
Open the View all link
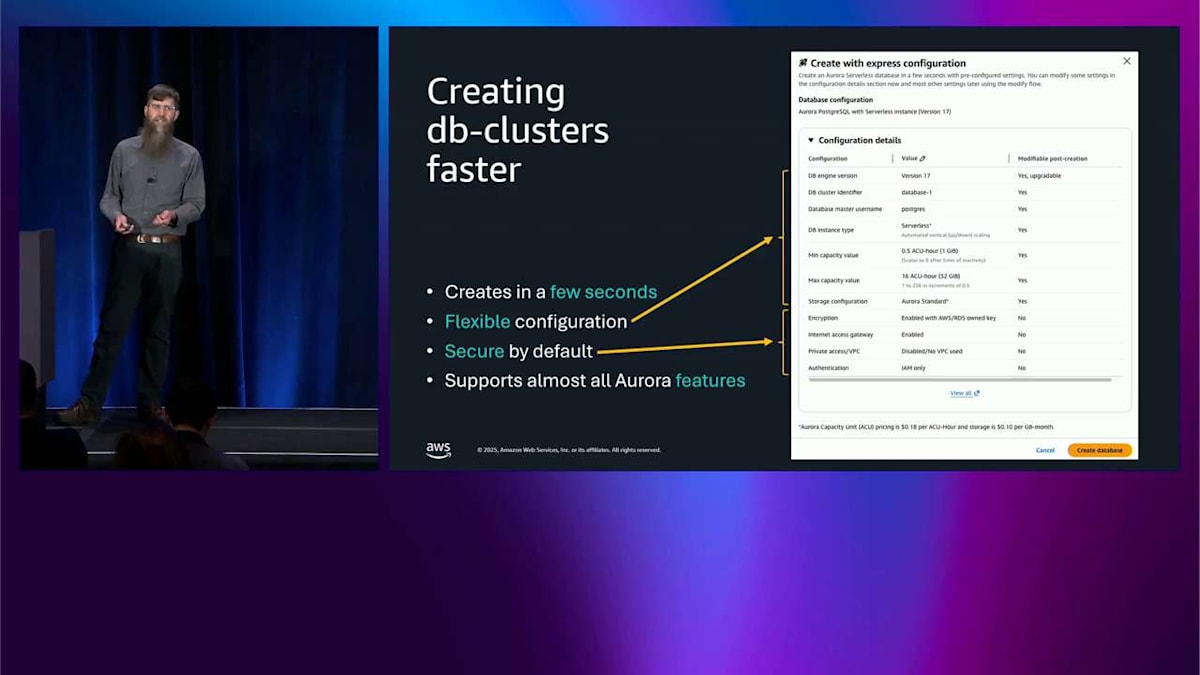(961, 393)
